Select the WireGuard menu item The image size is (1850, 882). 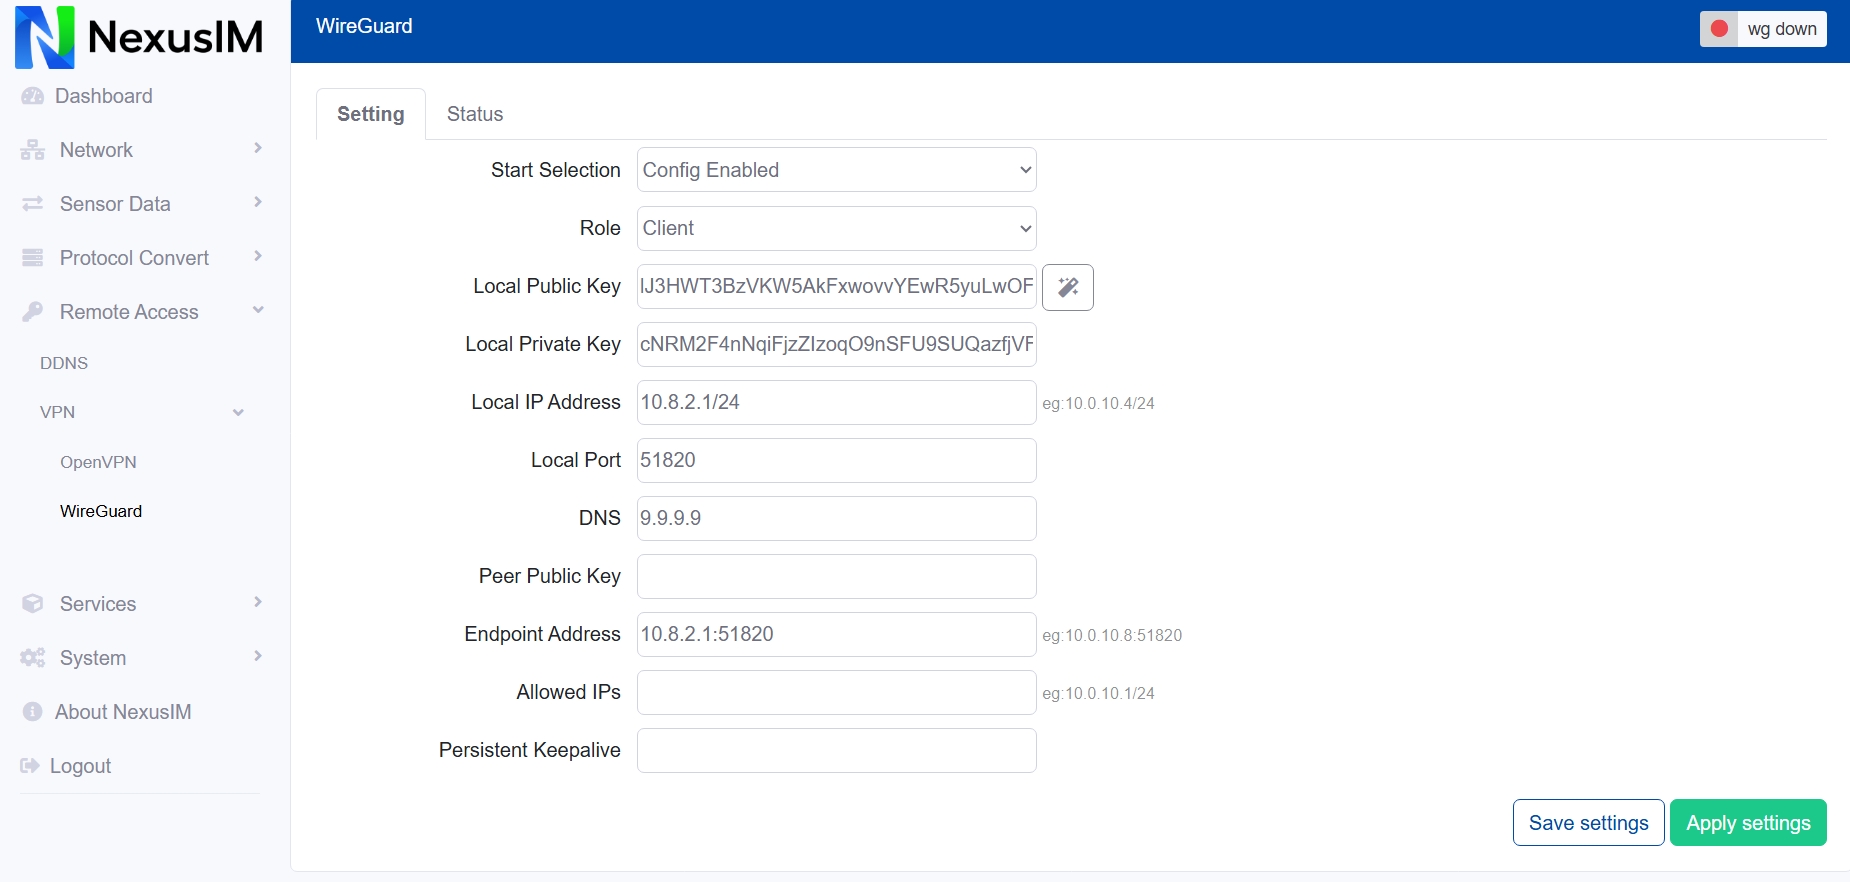click(101, 511)
